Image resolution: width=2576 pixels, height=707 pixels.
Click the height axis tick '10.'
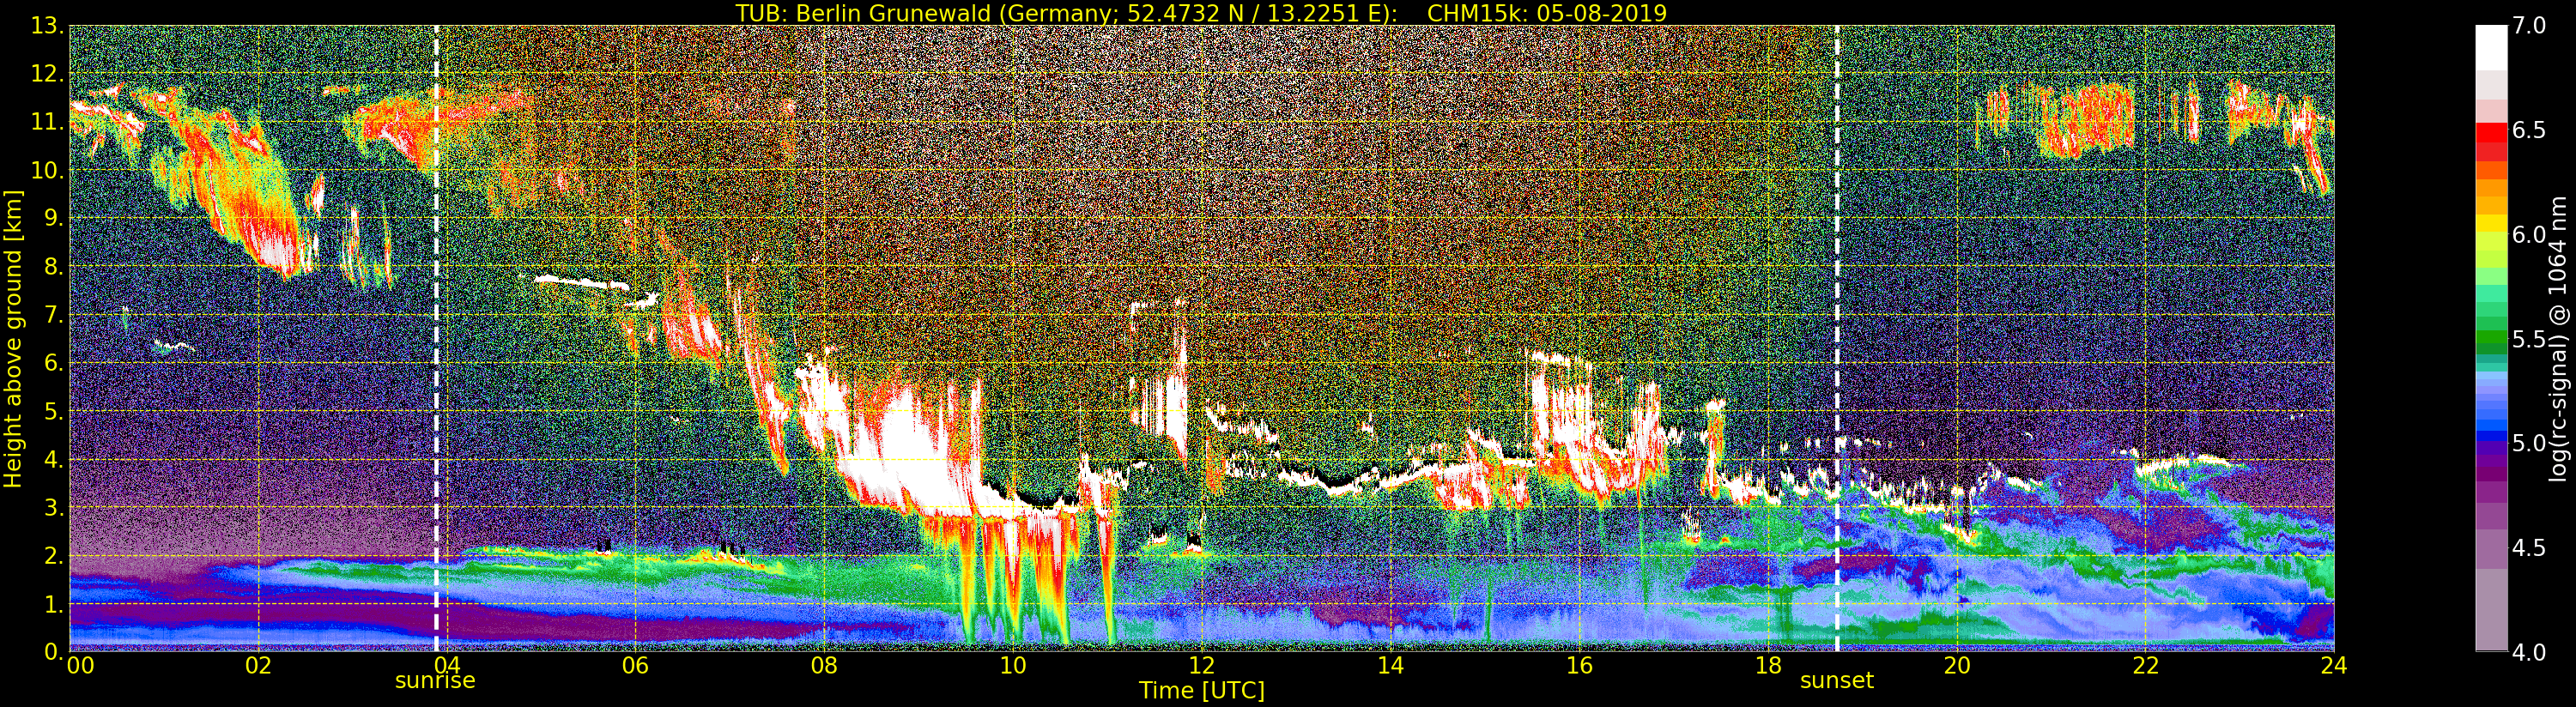tap(47, 170)
